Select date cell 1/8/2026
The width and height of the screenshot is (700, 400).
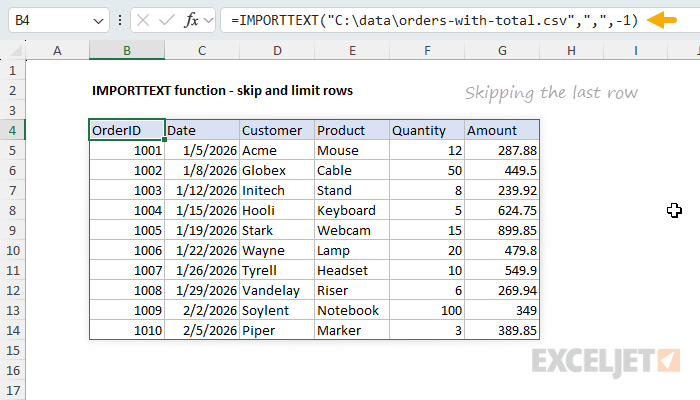[202, 171]
